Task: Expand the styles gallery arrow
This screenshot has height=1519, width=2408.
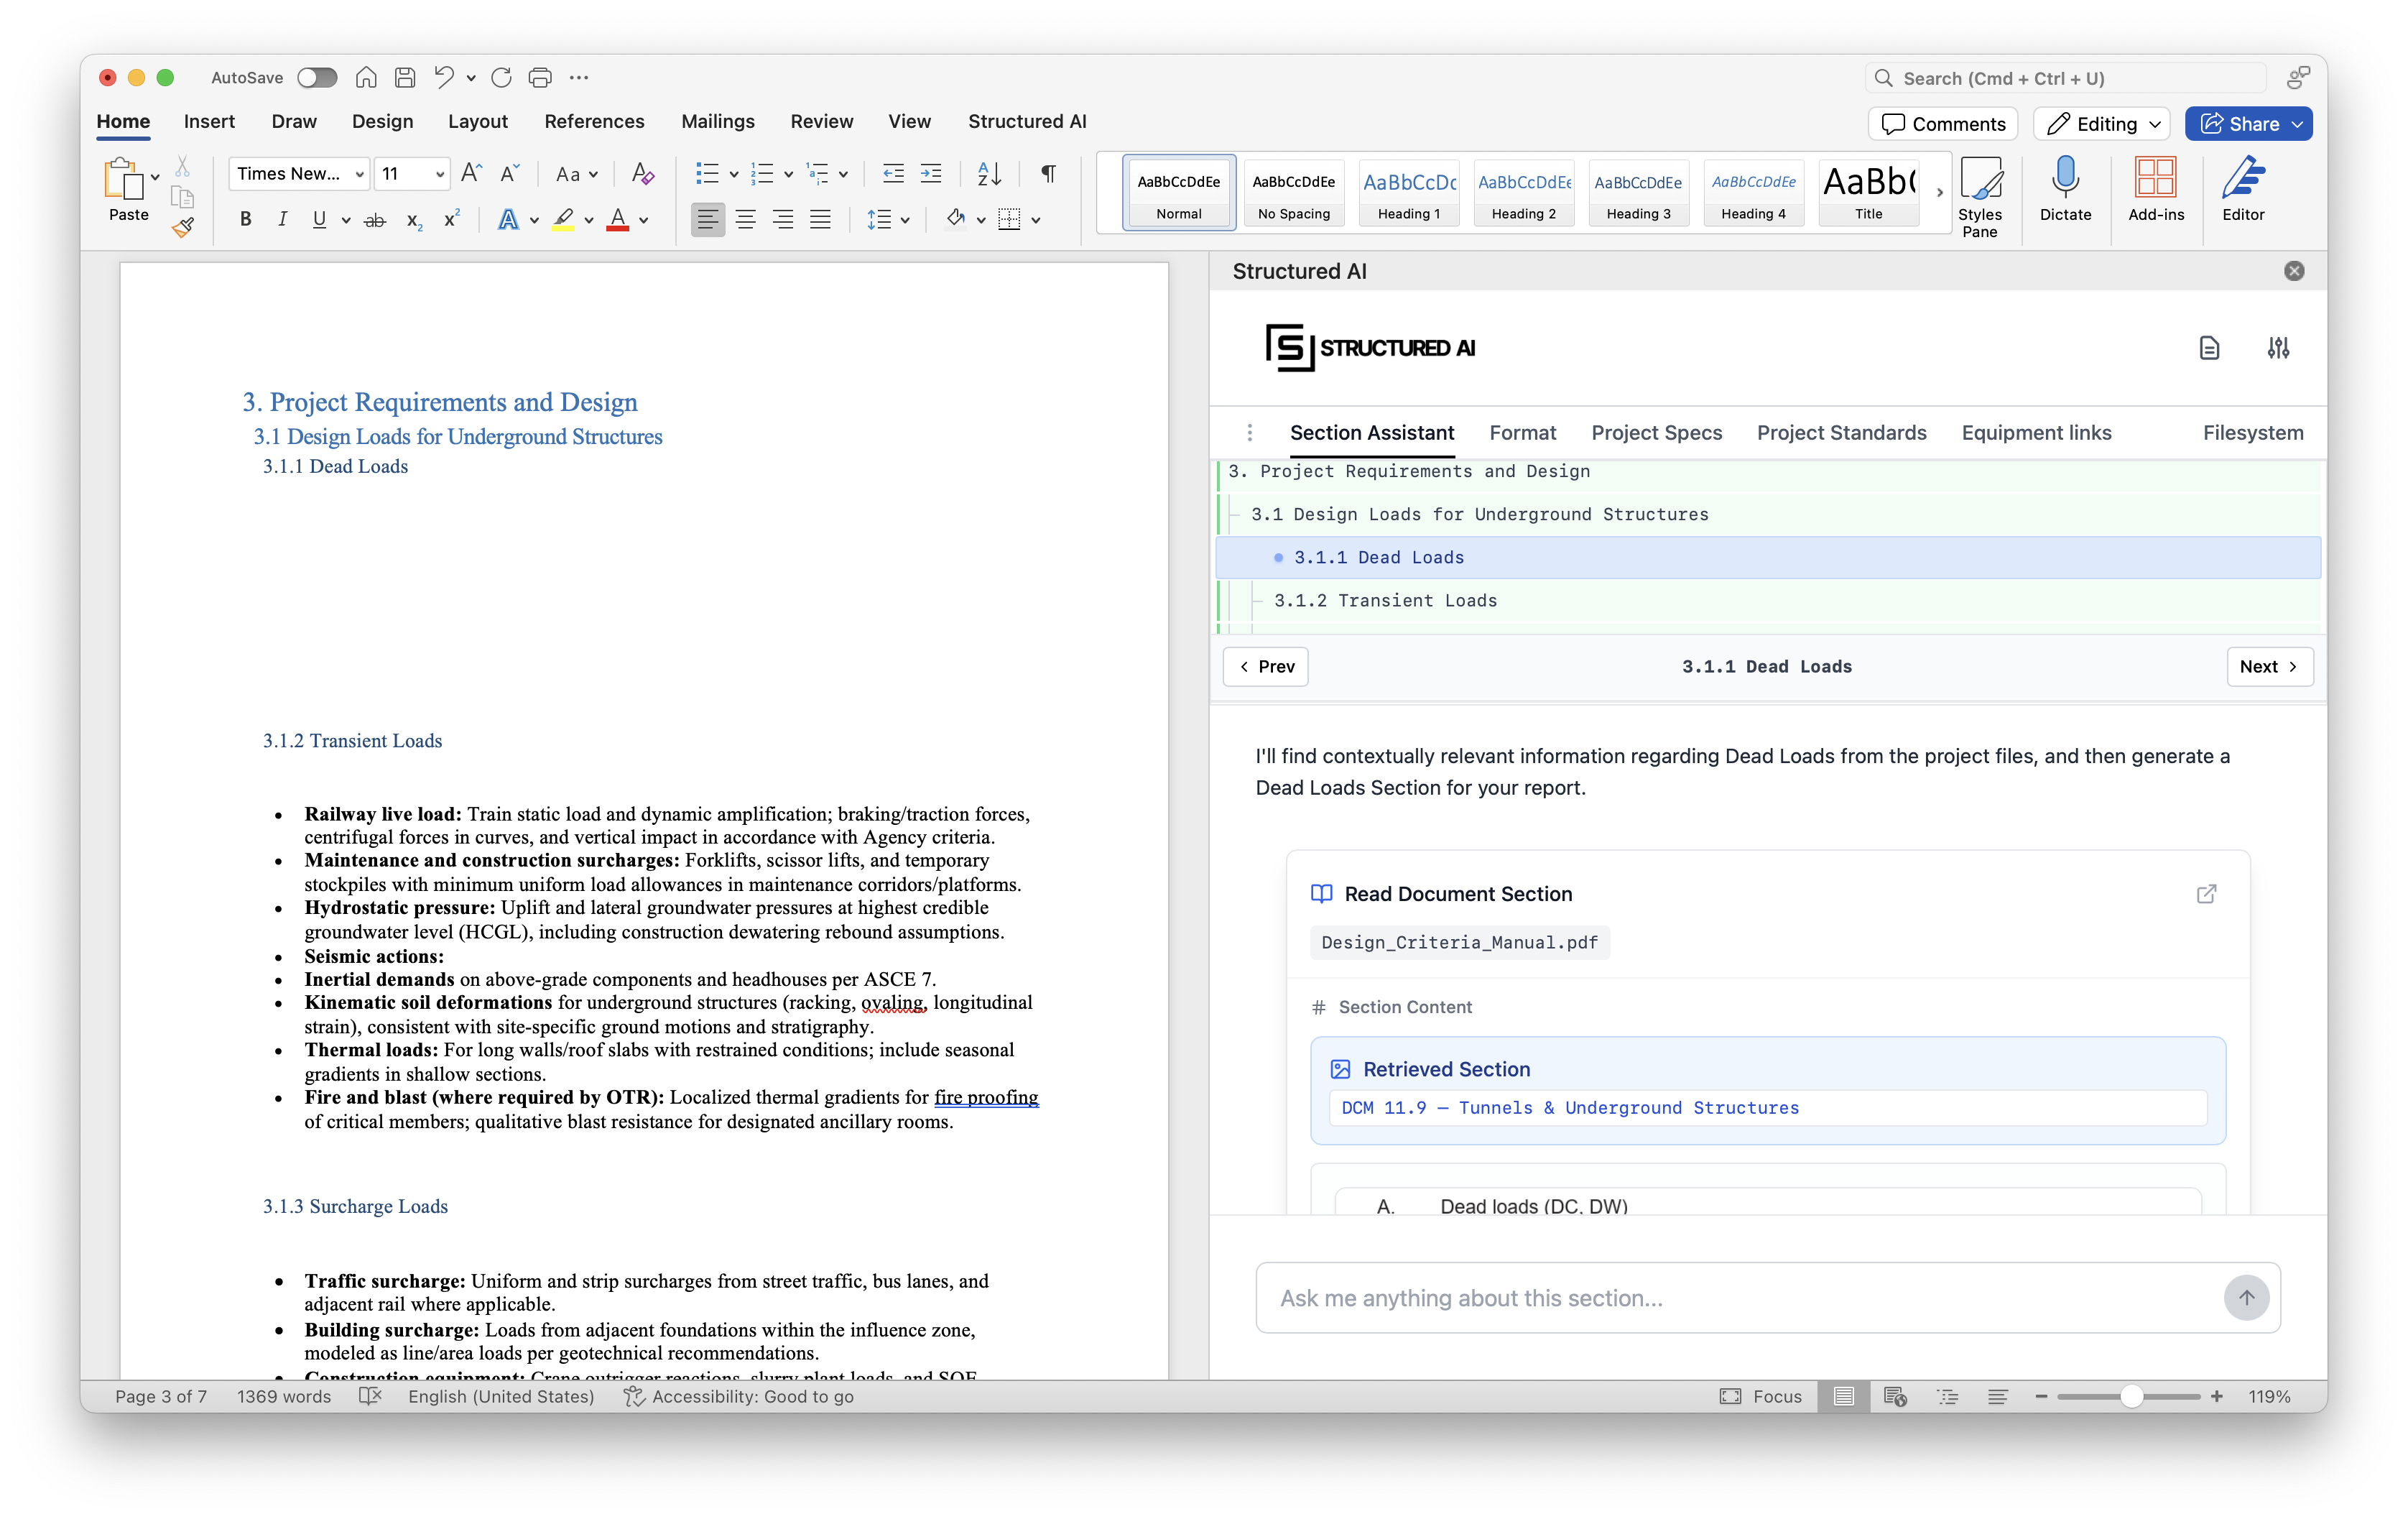Action: (x=1939, y=192)
